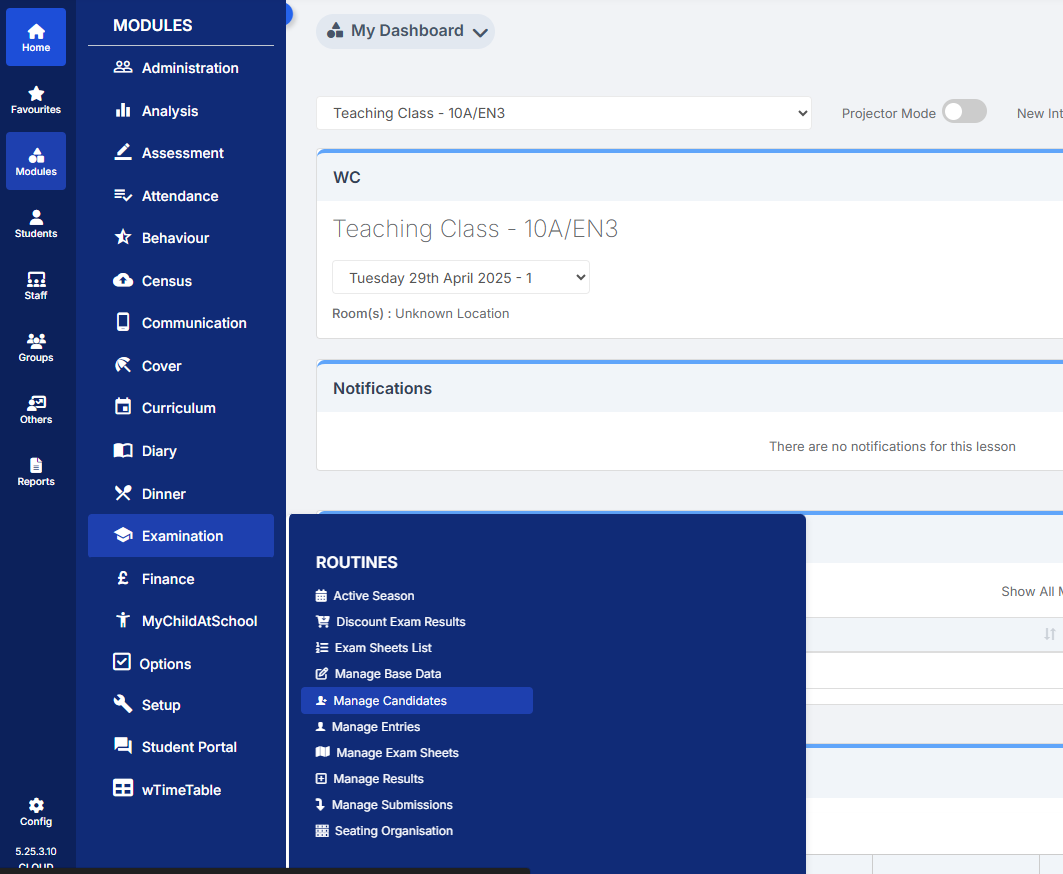Open the Finance module
The width and height of the screenshot is (1063, 874).
(x=168, y=579)
